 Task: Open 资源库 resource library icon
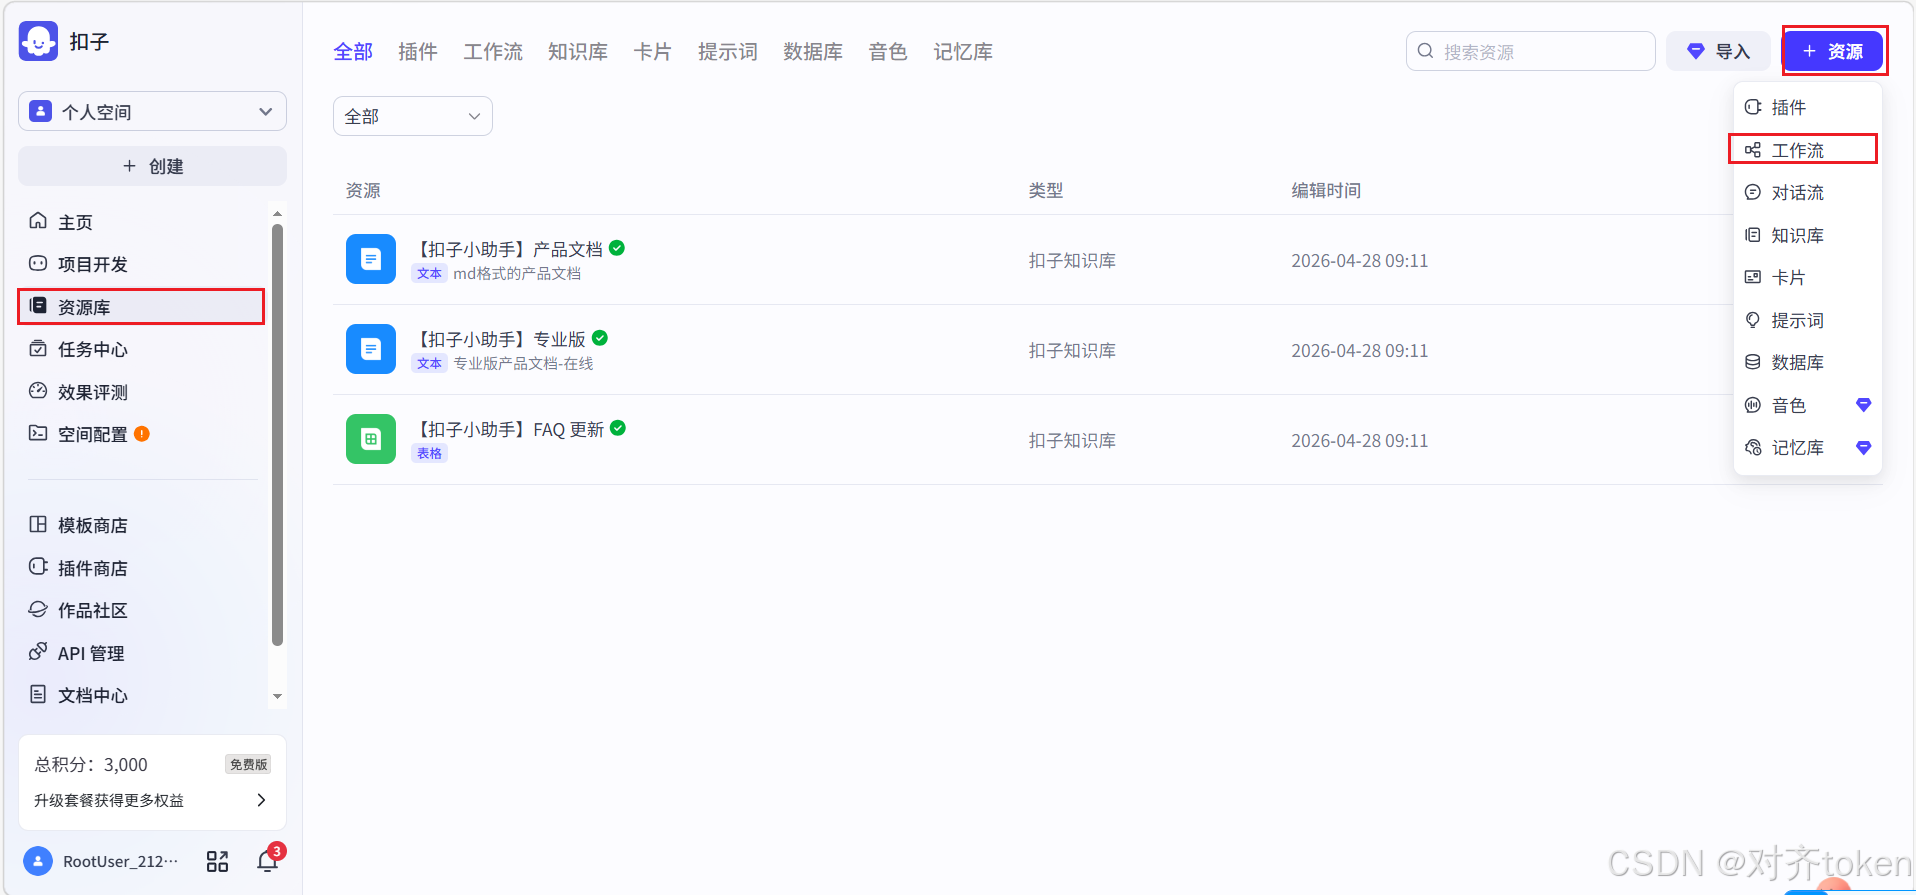(x=38, y=306)
